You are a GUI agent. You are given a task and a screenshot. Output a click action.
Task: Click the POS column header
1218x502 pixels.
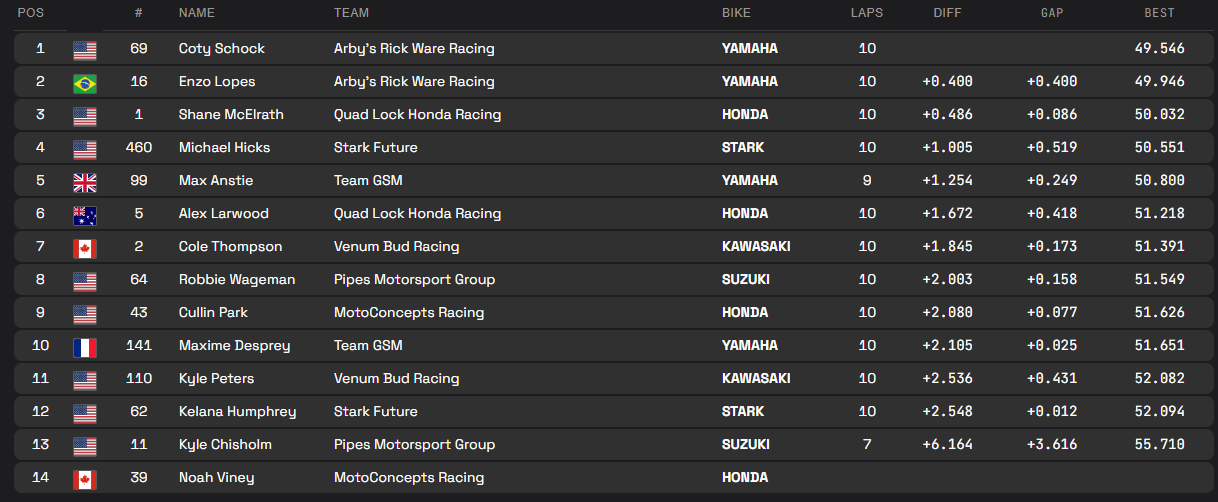pos(30,13)
